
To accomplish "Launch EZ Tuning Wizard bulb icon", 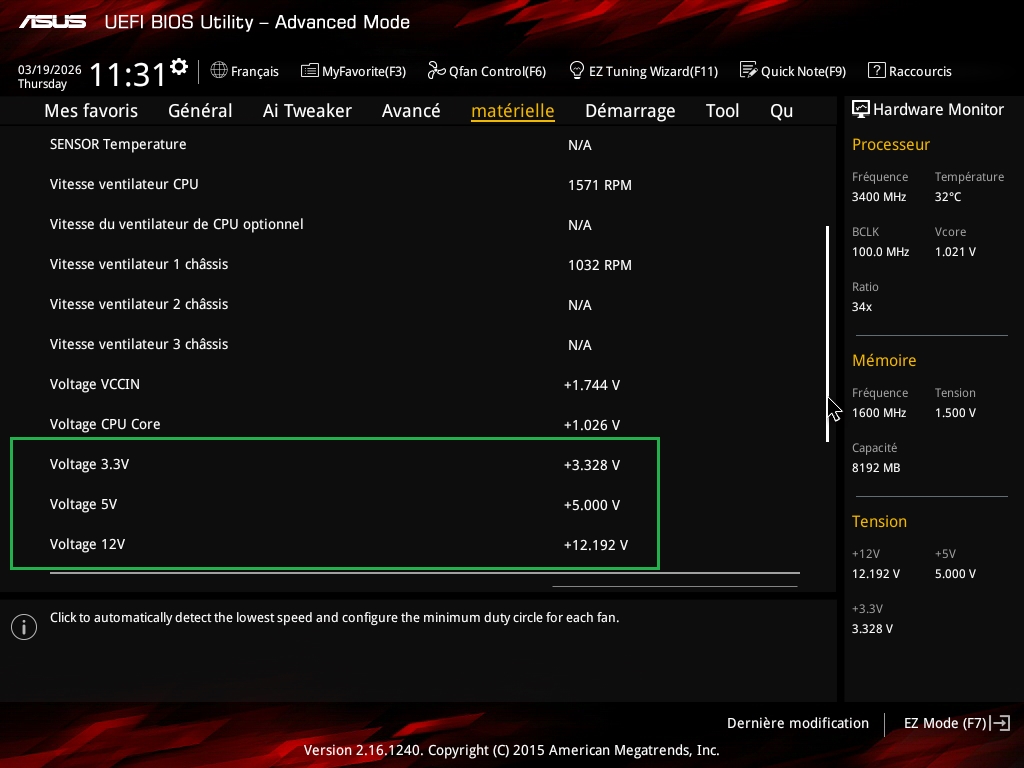I will click(576, 70).
